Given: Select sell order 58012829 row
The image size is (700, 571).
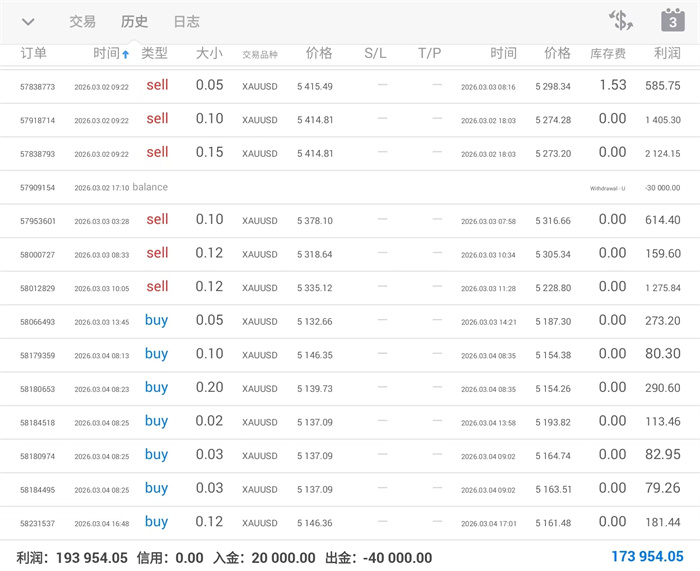Looking at the screenshot, I should point(350,287).
